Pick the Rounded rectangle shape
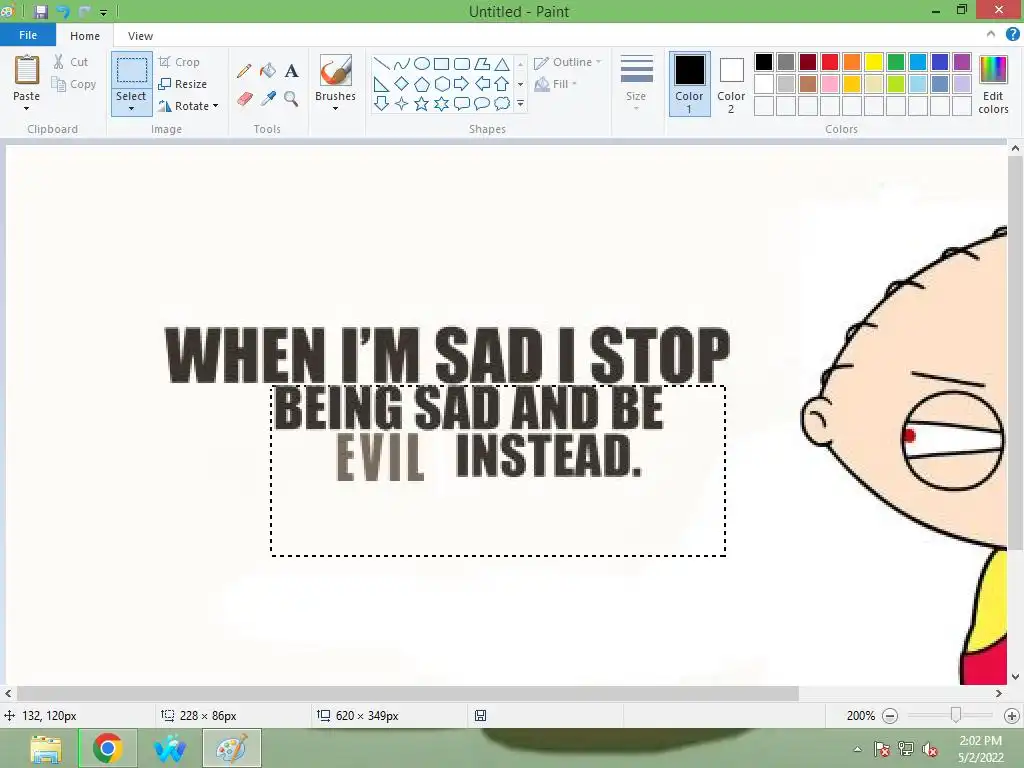The image size is (1024, 768). pos(462,63)
